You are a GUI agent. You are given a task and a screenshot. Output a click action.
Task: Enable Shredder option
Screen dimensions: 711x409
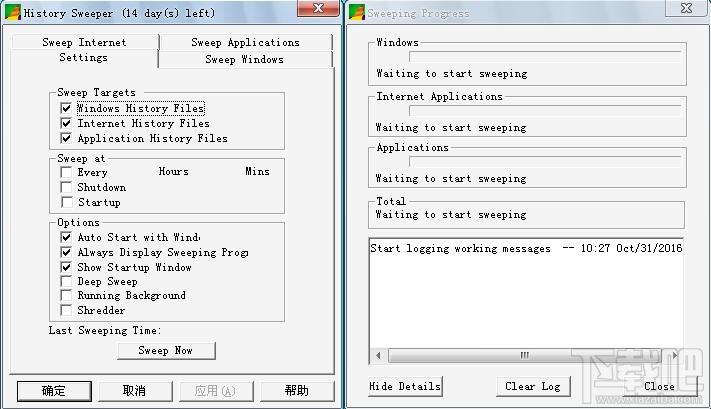click(x=66, y=311)
